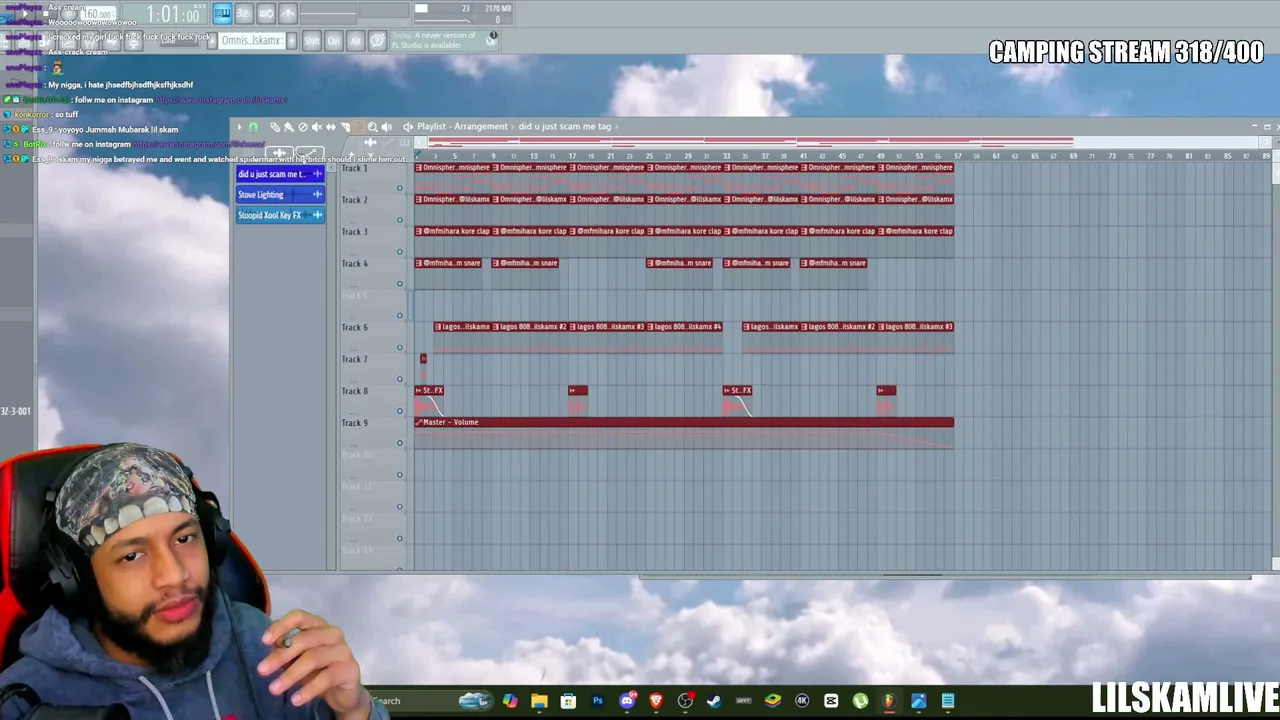
Task: Toggle mute on Track 3
Action: tap(400, 252)
